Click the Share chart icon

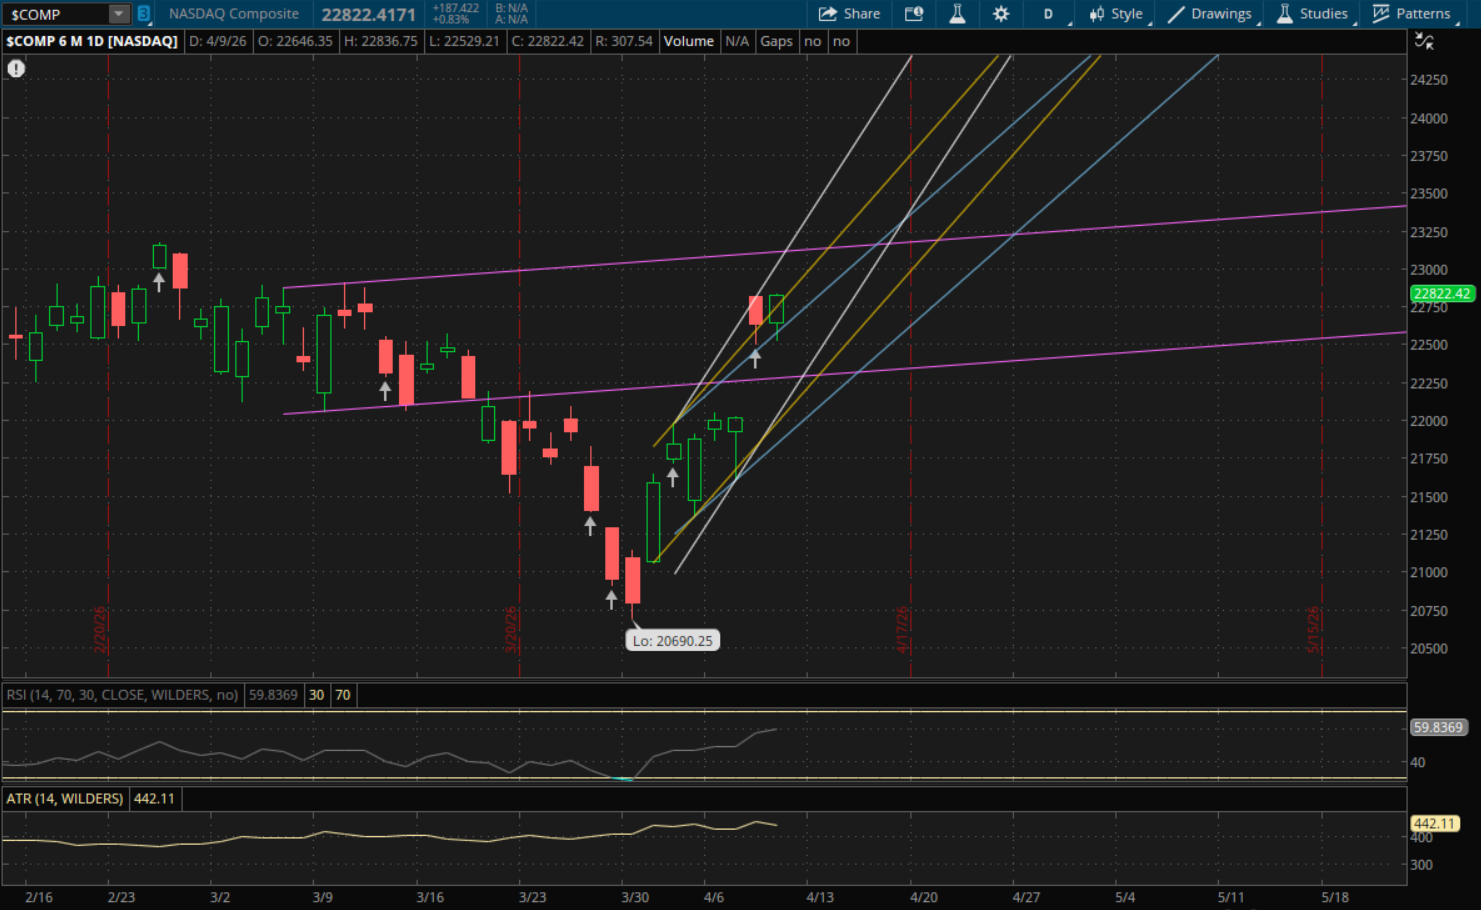[849, 14]
